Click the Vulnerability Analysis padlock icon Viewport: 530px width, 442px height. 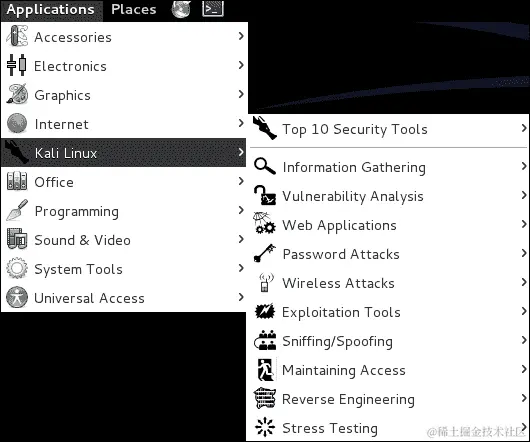(265, 195)
